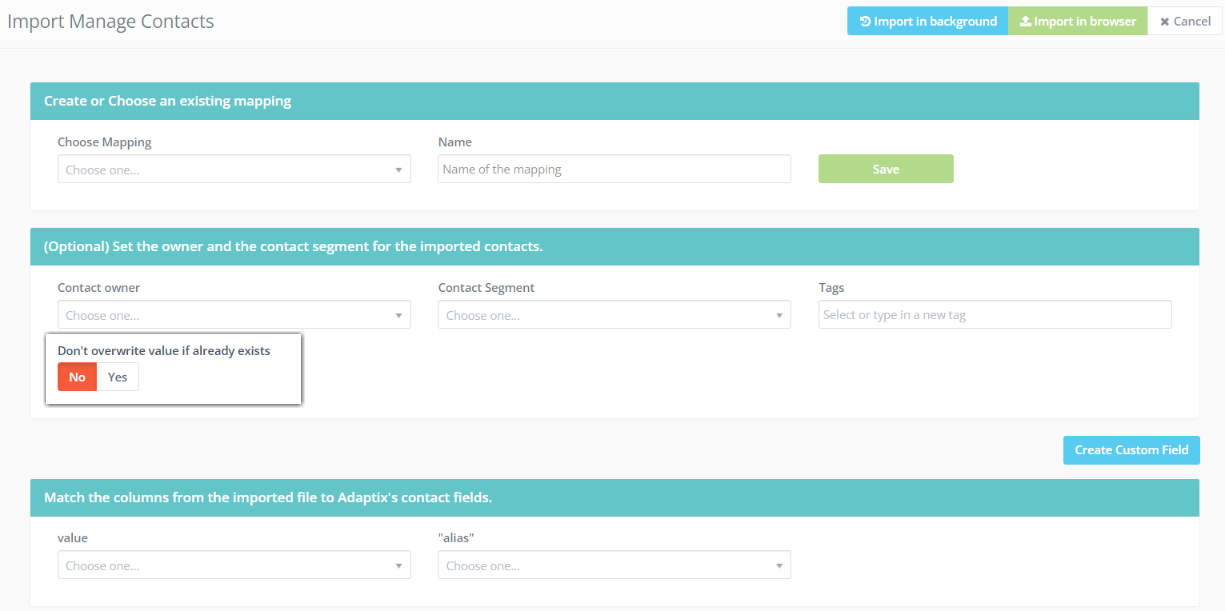Open the value column mapping dropdown

[x=234, y=566]
